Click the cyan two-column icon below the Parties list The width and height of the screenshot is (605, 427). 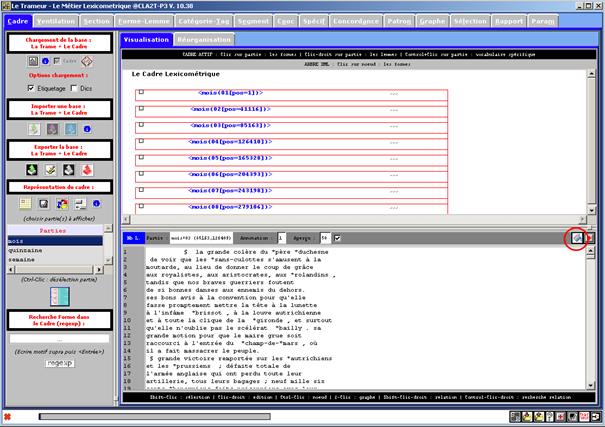(x=60, y=297)
